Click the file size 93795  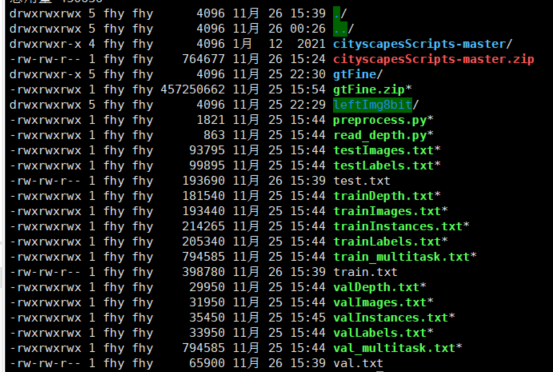207,150
